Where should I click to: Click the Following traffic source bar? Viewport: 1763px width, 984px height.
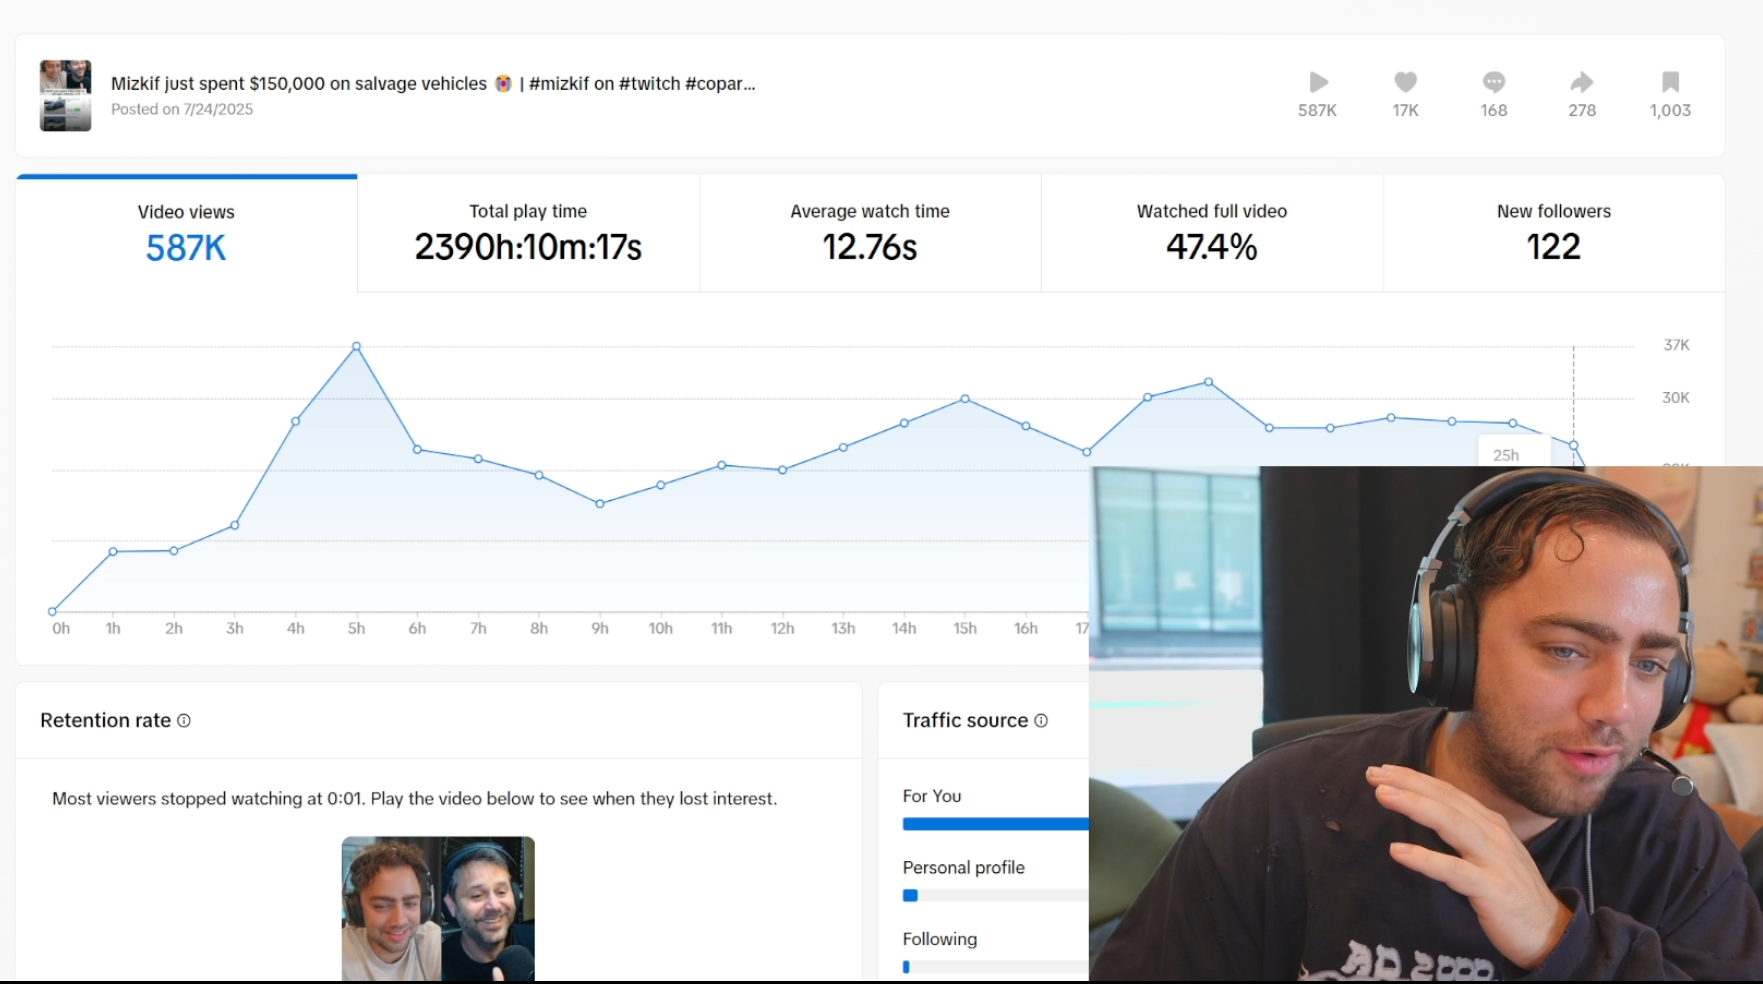(995, 967)
